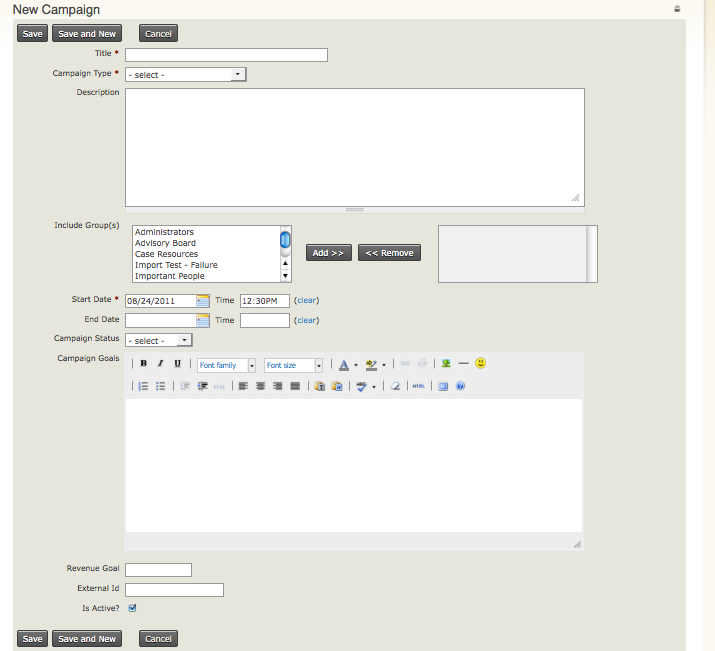Viewport: 715px width, 651px height.
Task: Click the Add >> button
Action: point(328,253)
